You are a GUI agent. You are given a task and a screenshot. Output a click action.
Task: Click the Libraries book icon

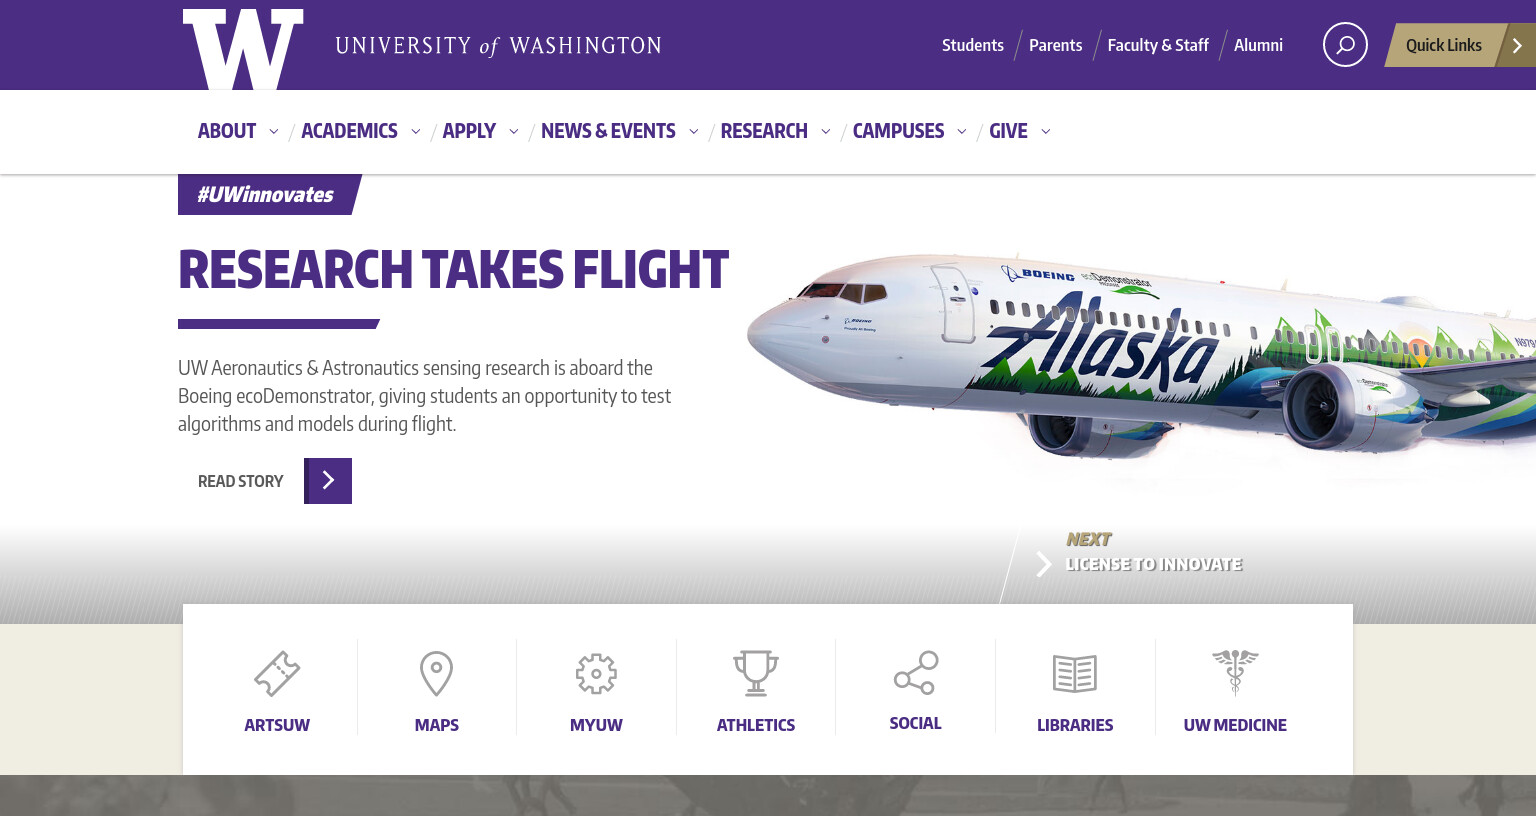click(x=1075, y=674)
